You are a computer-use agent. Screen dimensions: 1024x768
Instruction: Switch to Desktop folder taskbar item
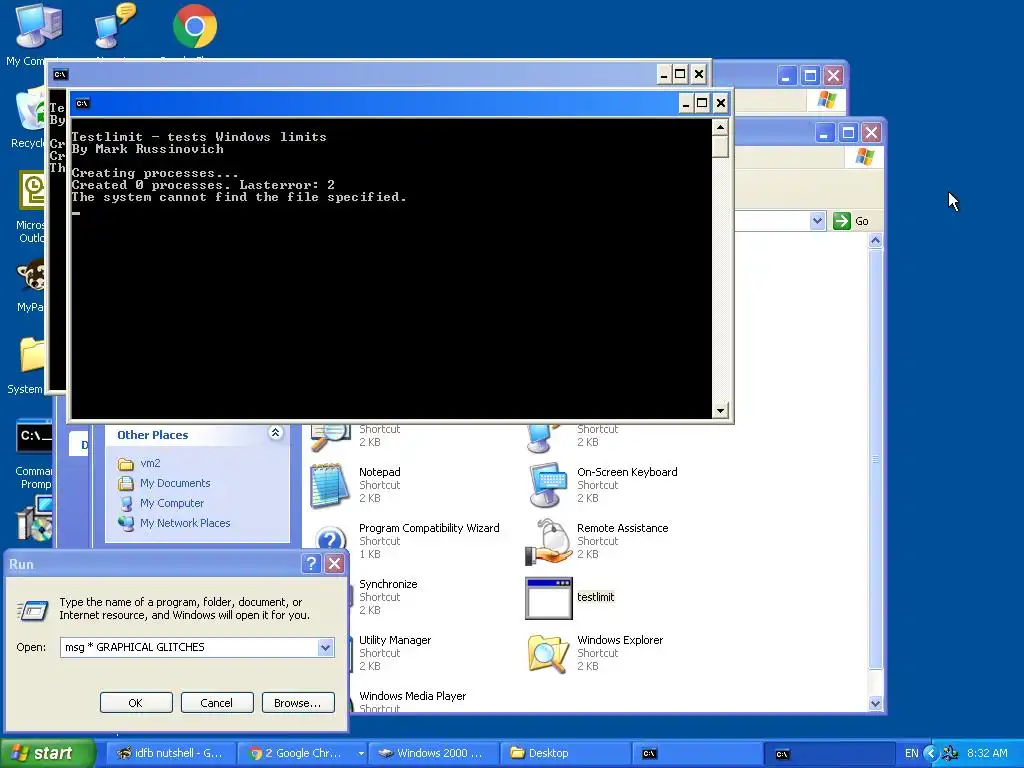click(x=564, y=753)
